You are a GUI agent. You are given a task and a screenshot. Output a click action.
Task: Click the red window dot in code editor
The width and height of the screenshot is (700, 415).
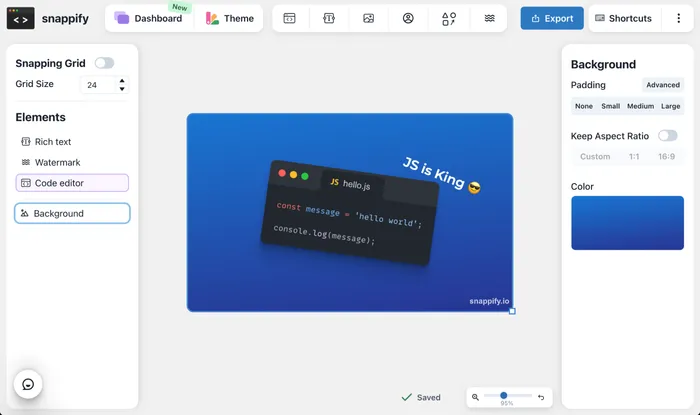pos(282,173)
